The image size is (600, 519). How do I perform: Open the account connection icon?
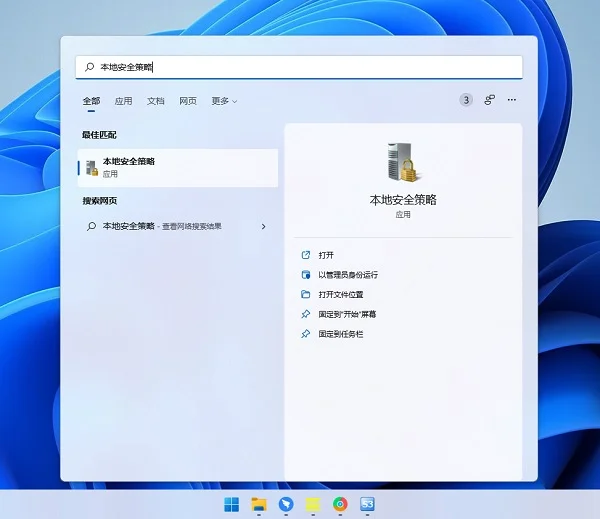[x=489, y=100]
